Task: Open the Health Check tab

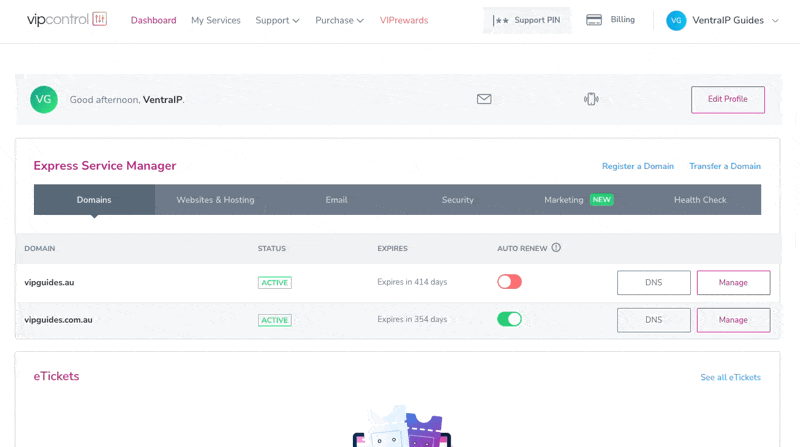Action: tap(700, 200)
